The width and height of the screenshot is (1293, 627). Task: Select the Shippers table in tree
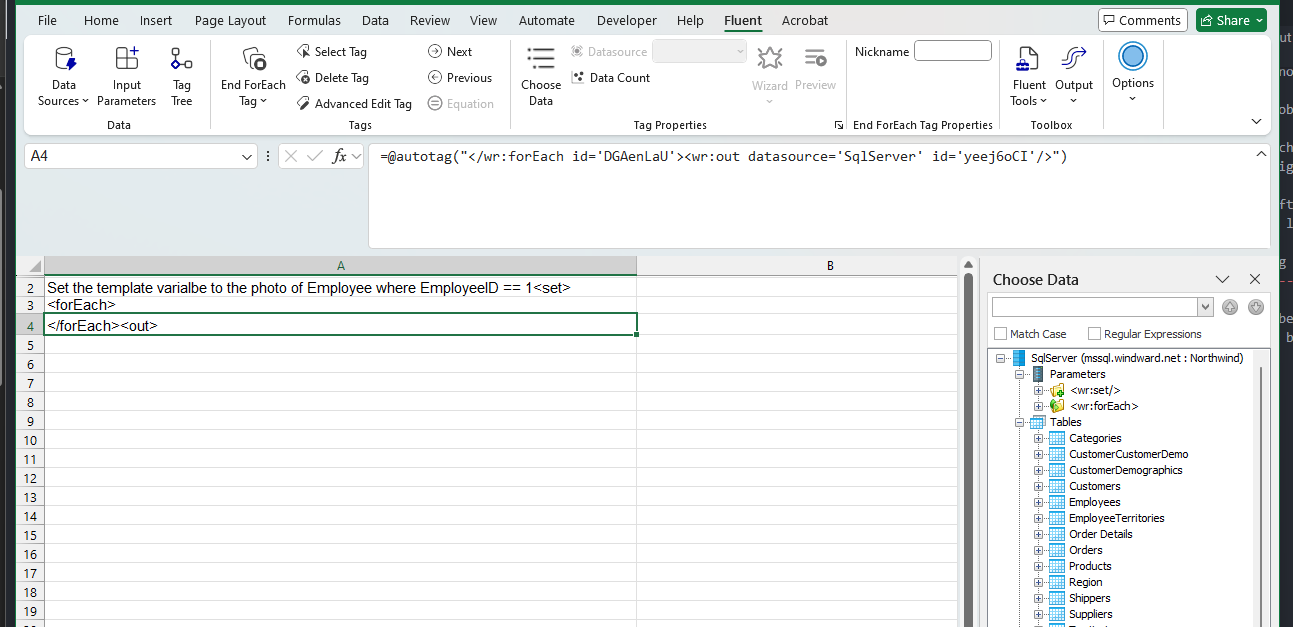coord(1089,598)
